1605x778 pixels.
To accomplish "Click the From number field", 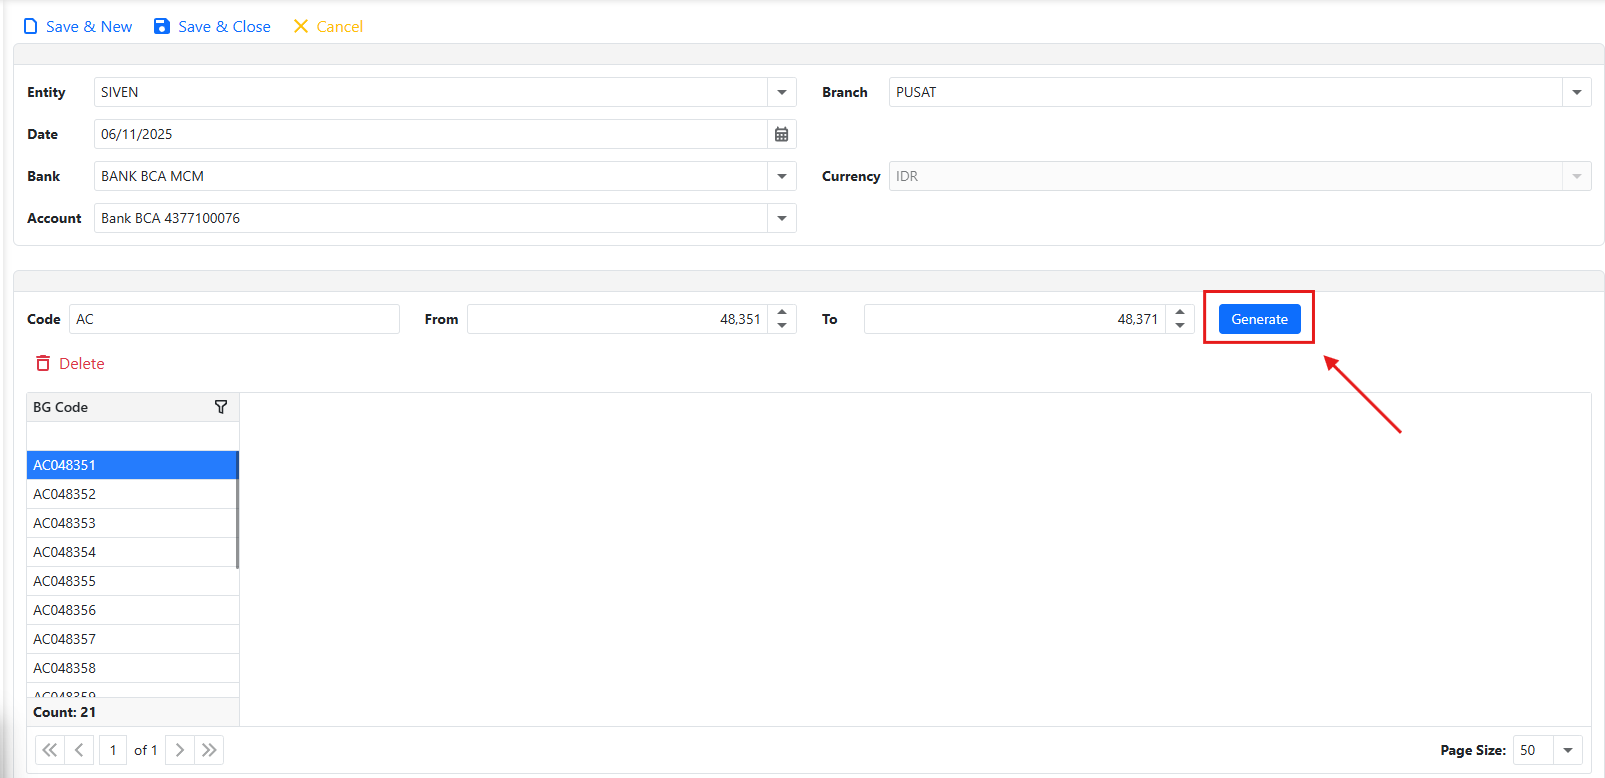I will [617, 319].
